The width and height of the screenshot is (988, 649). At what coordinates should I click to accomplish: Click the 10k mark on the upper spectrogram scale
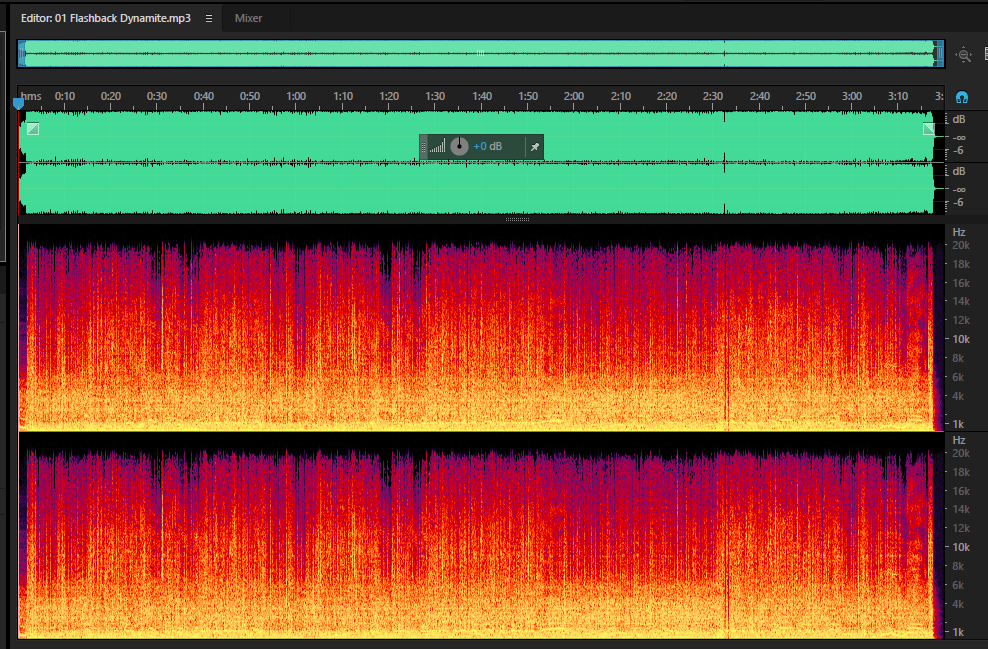coord(961,339)
